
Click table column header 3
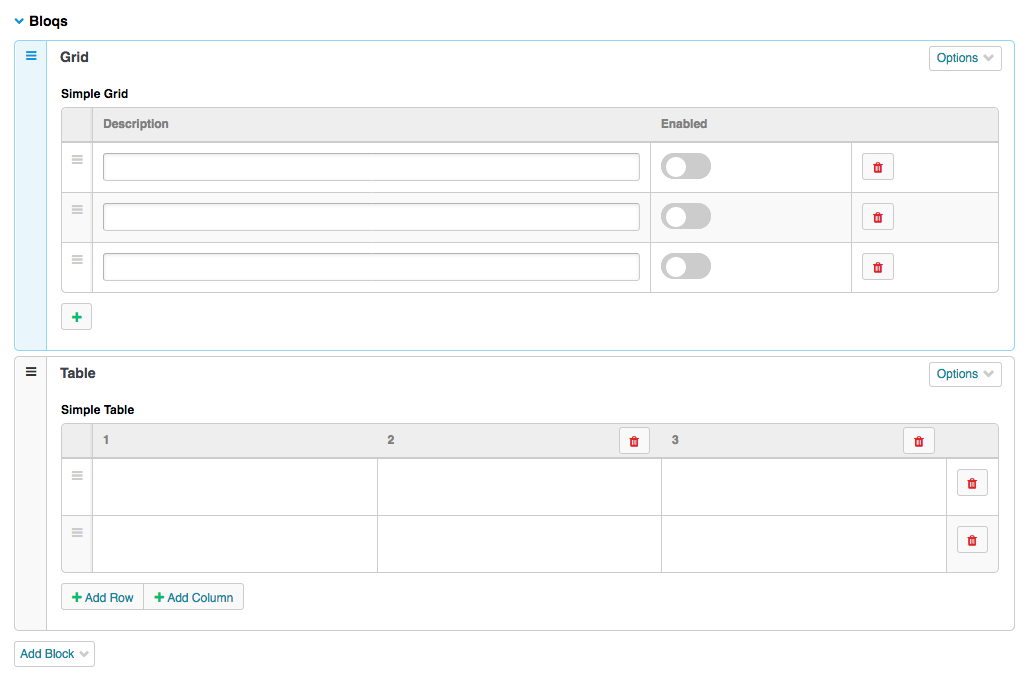[675, 439]
